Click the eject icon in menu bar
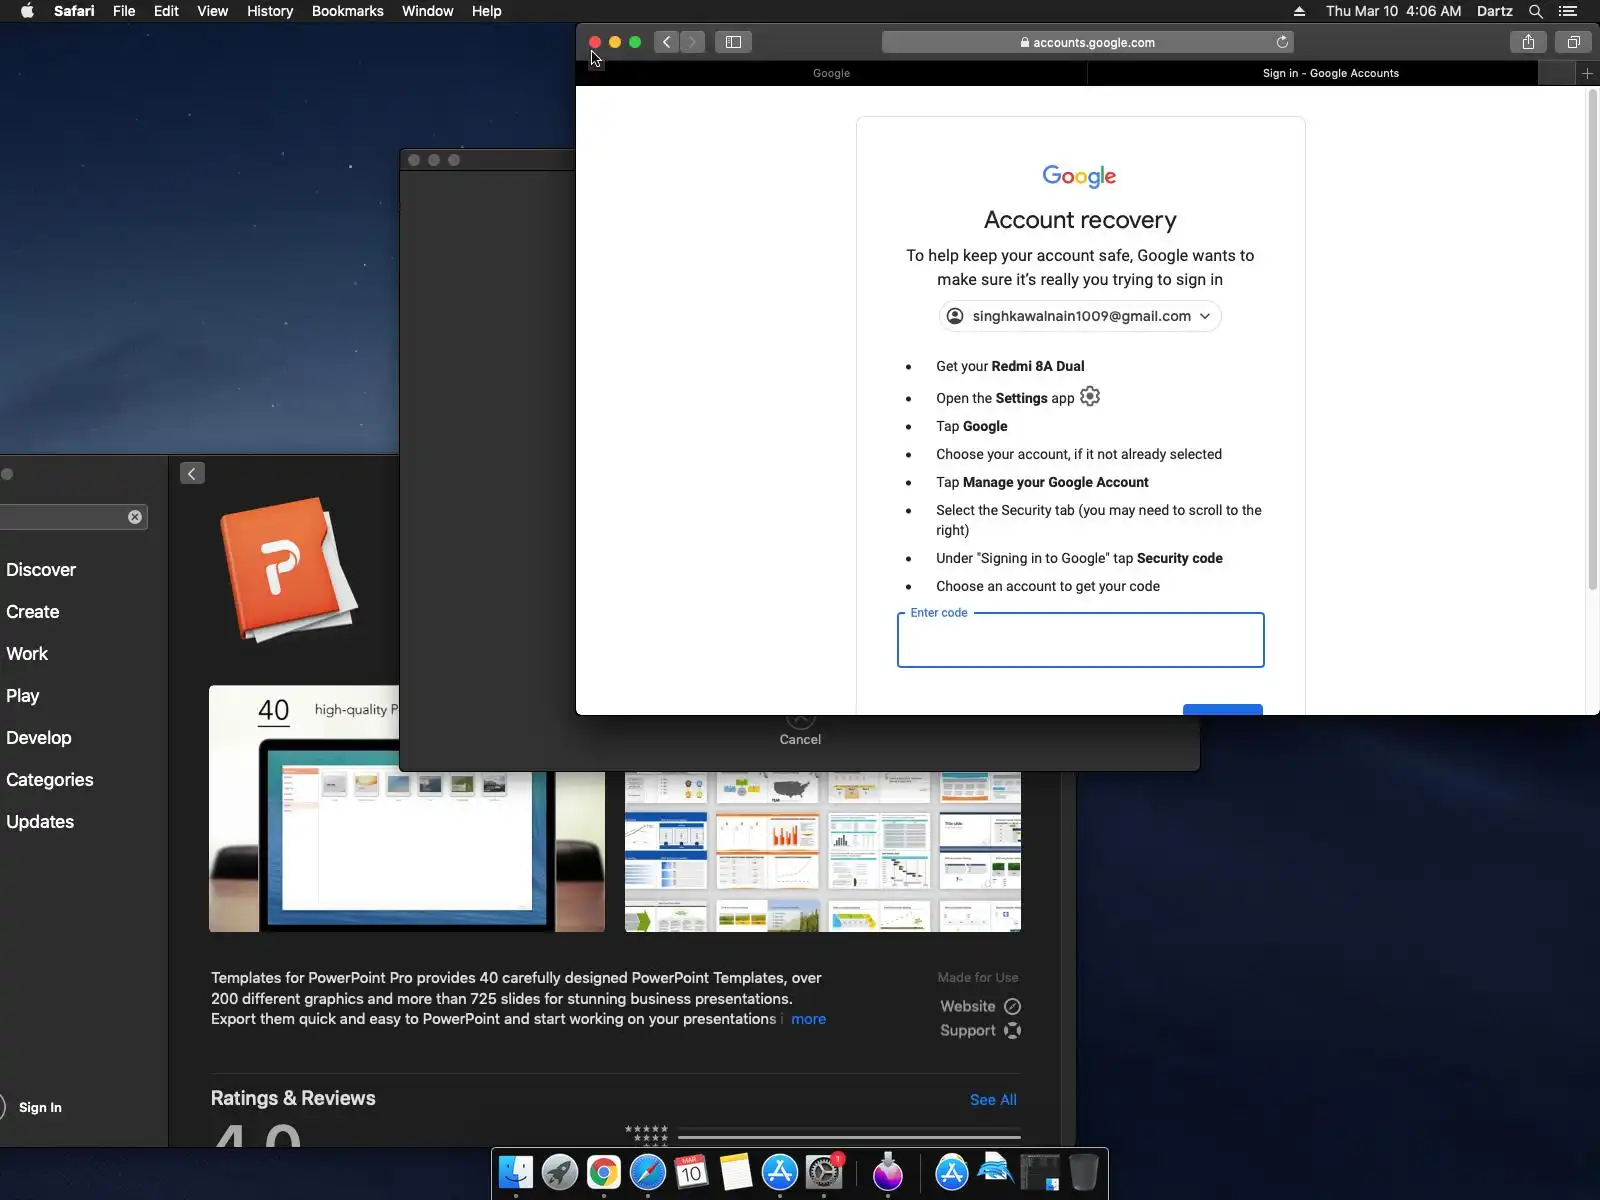Image resolution: width=1600 pixels, height=1200 pixels. [1299, 11]
